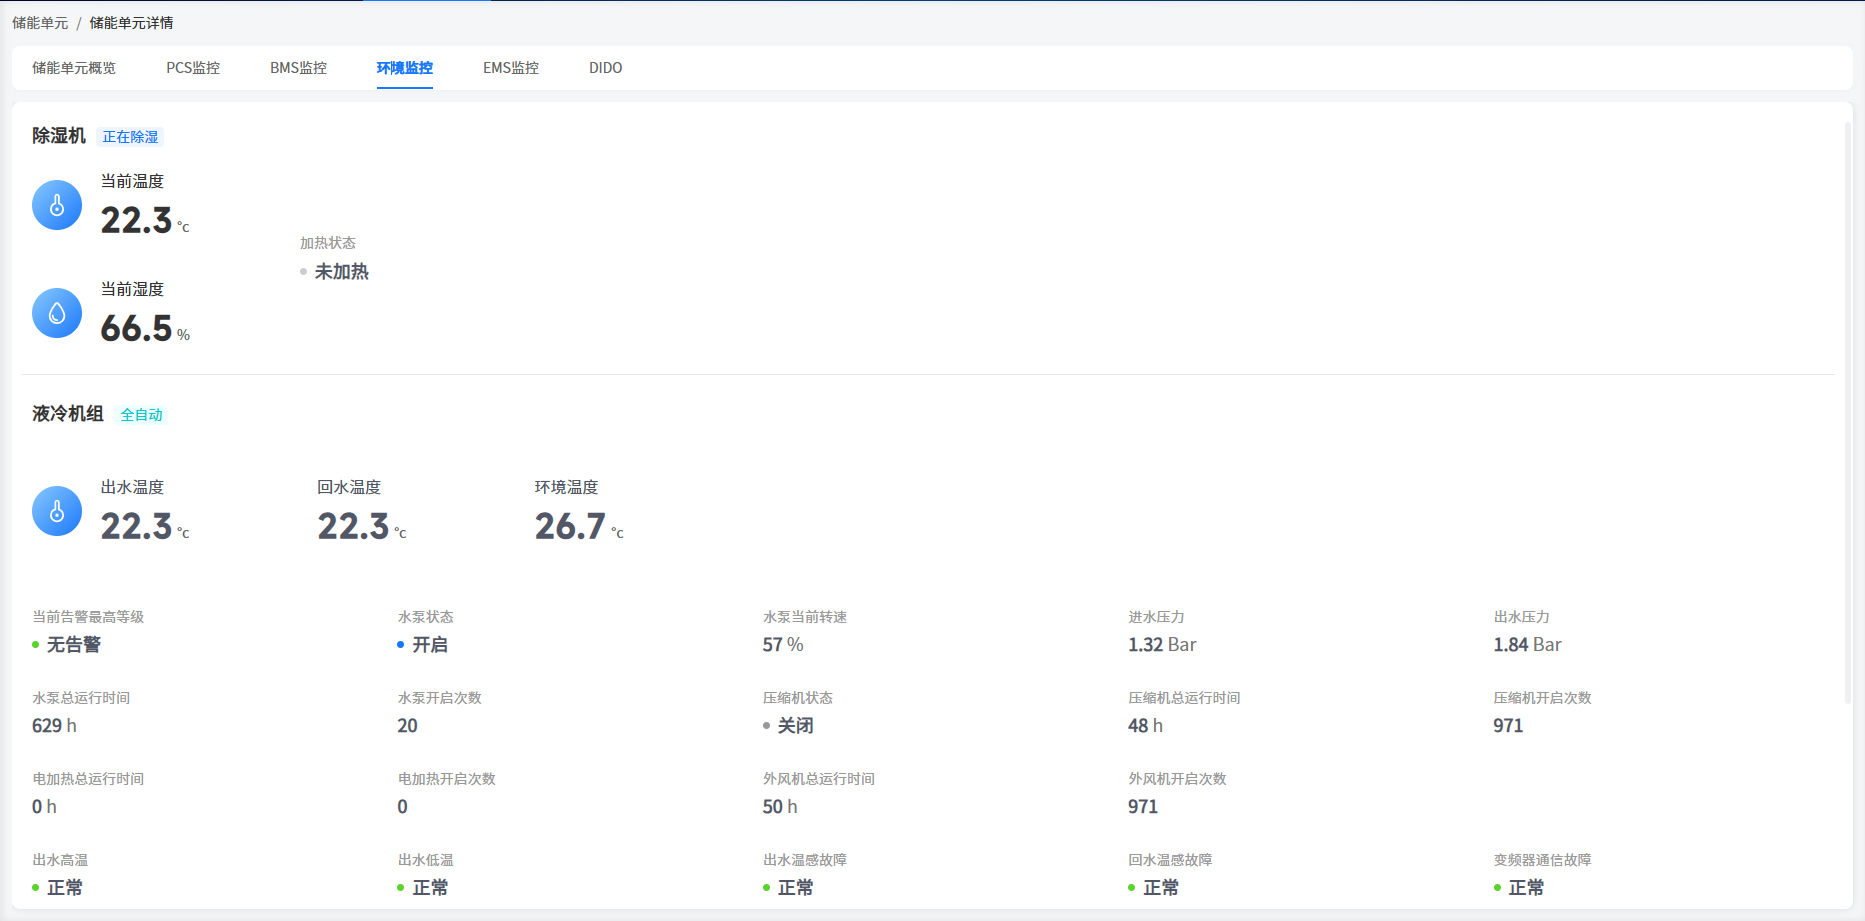Click the 正在除湿 status tag
This screenshot has height=921, width=1865.
(x=131, y=137)
